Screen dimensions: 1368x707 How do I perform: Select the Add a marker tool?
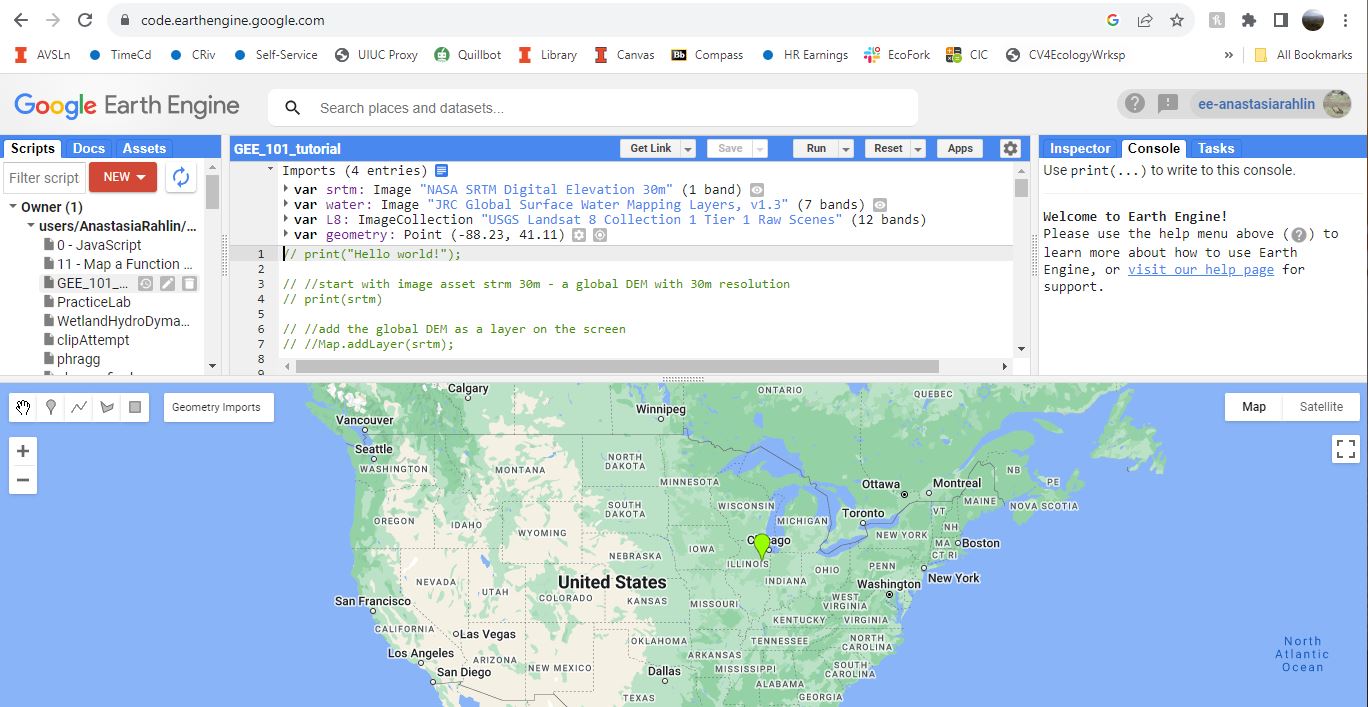[x=51, y=407]
